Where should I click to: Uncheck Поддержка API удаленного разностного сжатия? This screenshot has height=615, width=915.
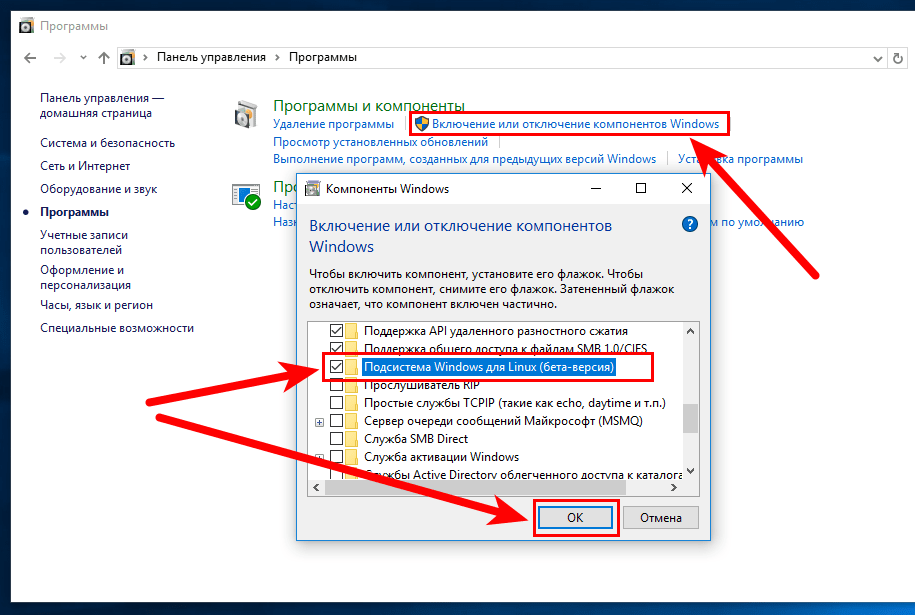click(336, 331)
